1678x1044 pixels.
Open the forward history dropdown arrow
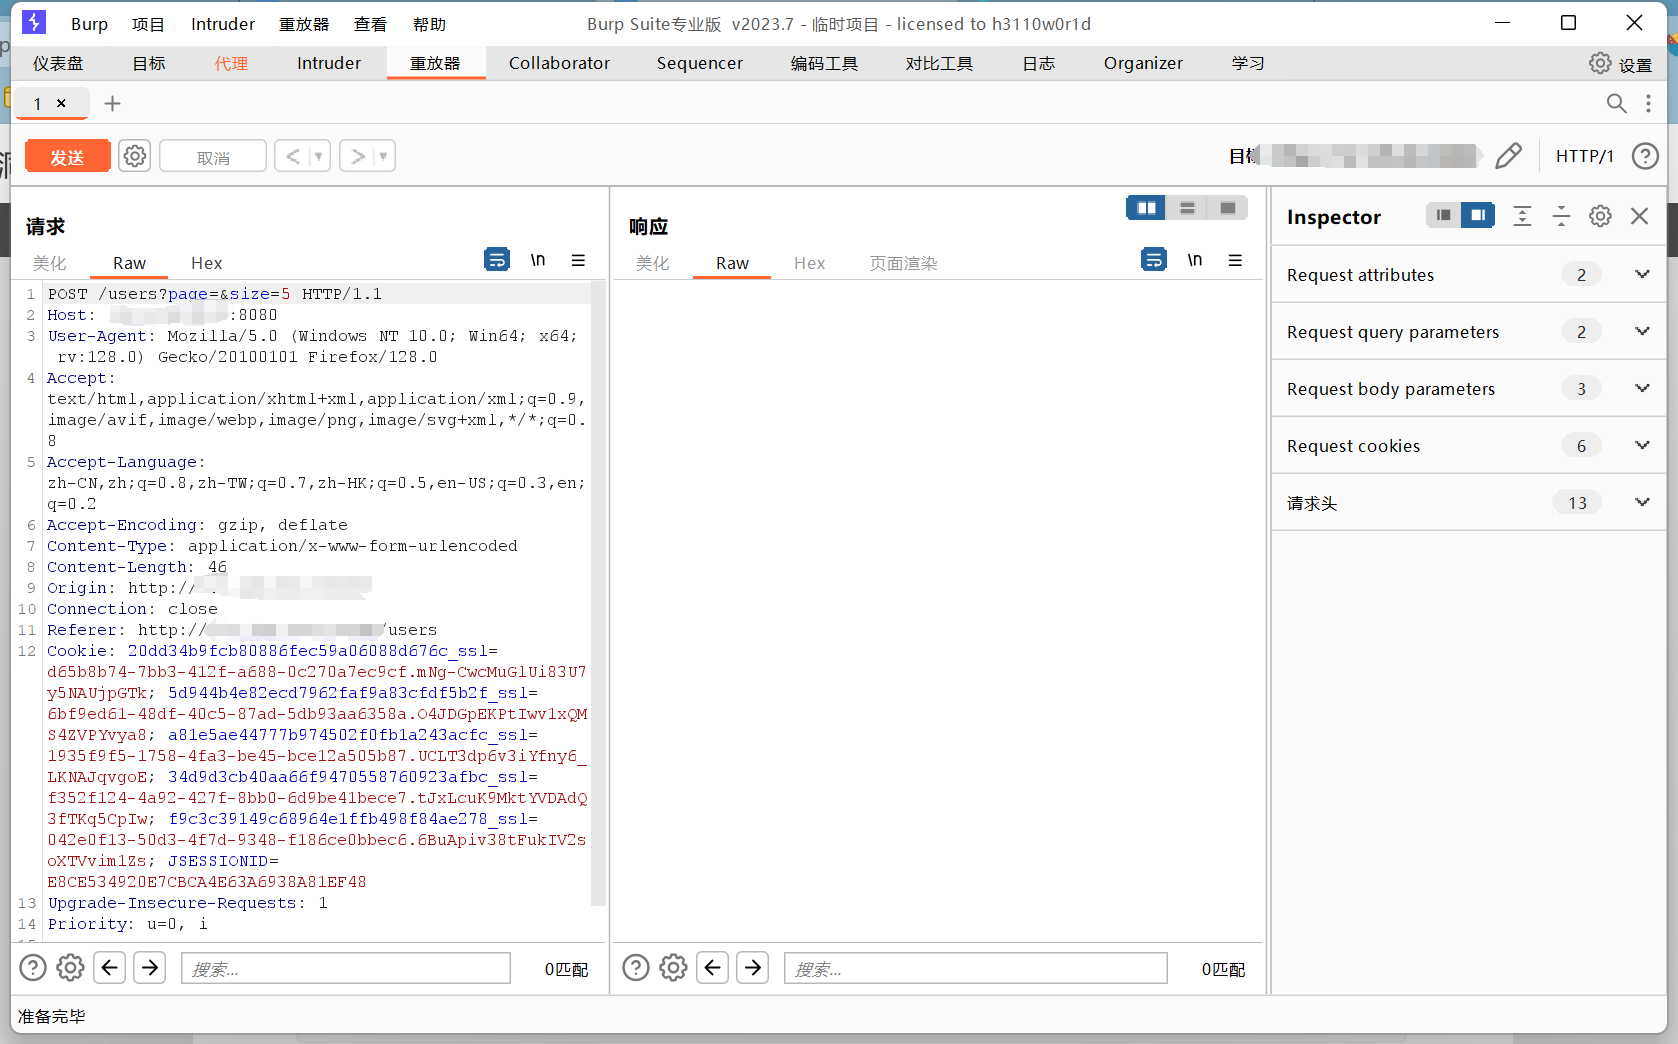click(x=384, y=156)
